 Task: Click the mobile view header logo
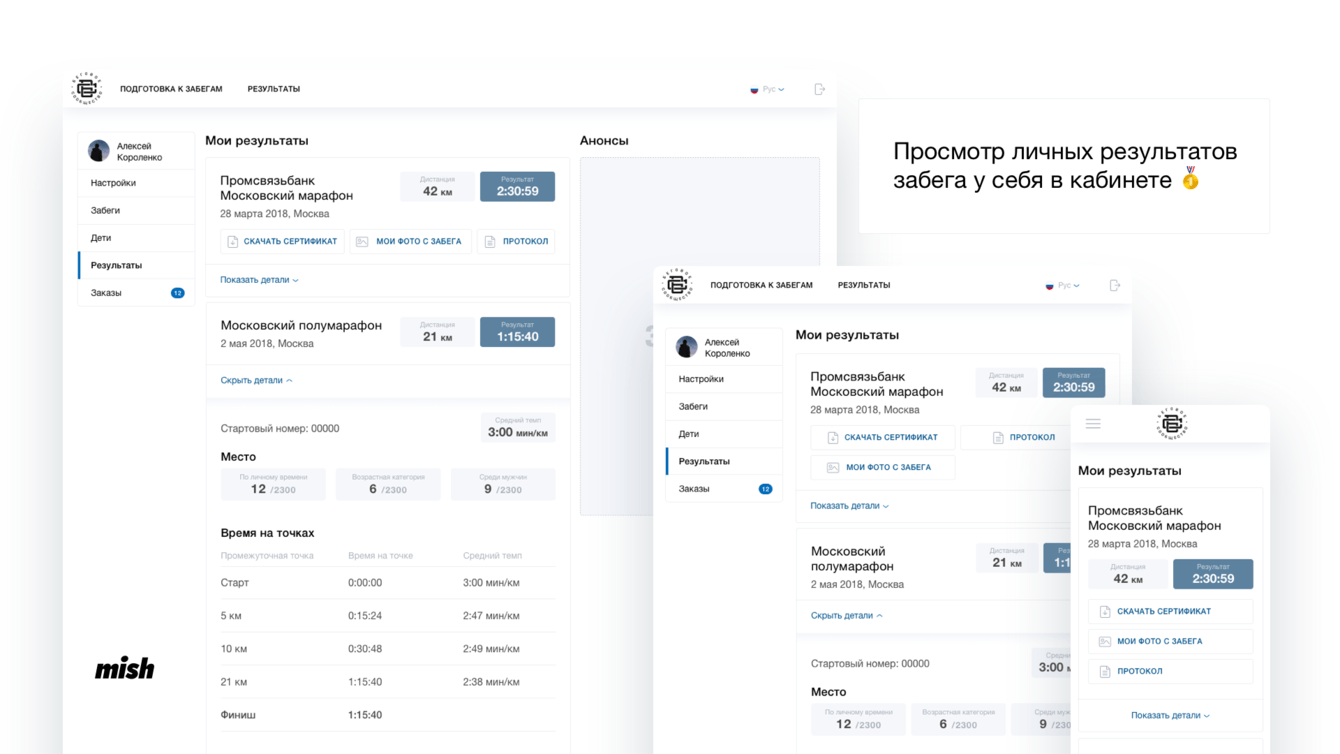(1171, 423)
